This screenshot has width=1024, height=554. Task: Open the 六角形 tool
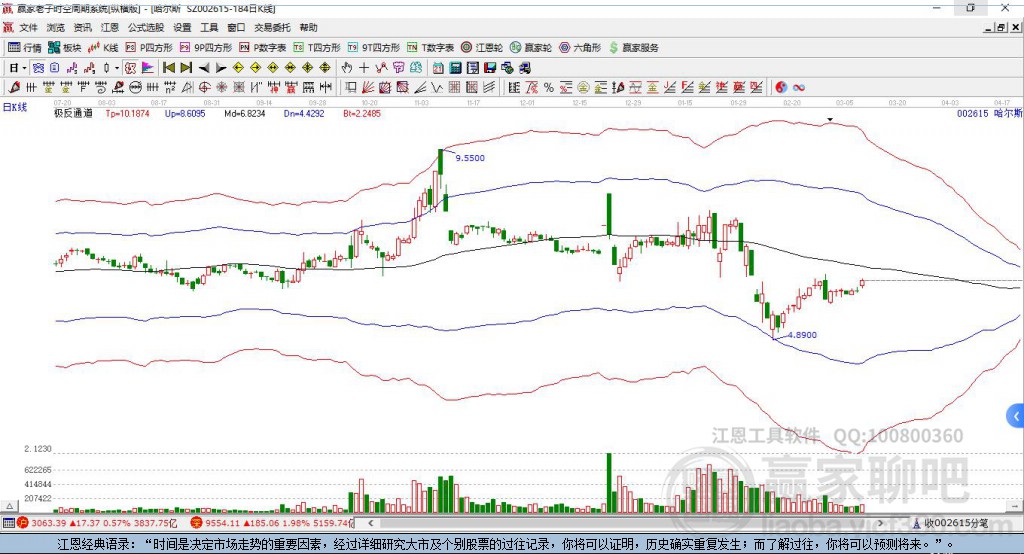tap(580, 48)
